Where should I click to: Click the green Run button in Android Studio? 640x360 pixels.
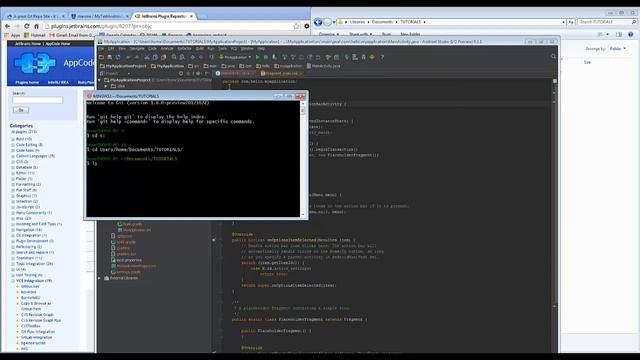[x=258, y=57]
